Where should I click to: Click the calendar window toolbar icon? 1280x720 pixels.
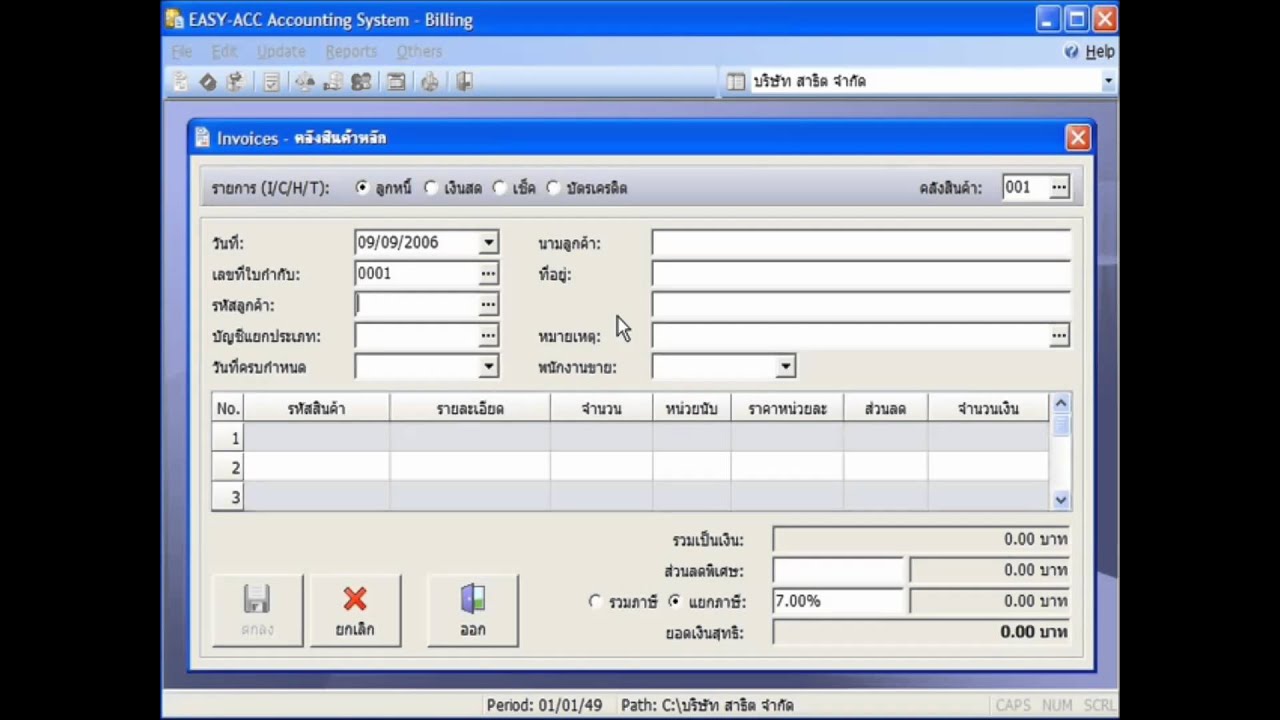point(396,82)
